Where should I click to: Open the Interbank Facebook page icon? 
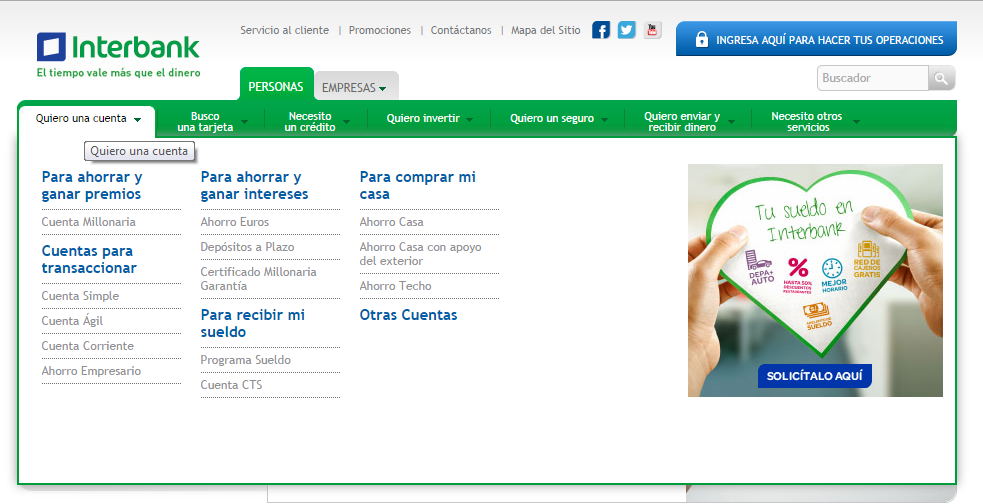[x=601, y=29]
